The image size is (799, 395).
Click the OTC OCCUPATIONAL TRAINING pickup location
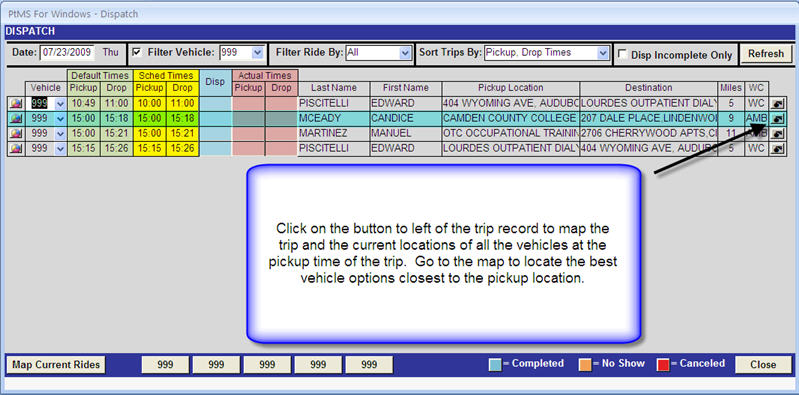coord(511,134)
